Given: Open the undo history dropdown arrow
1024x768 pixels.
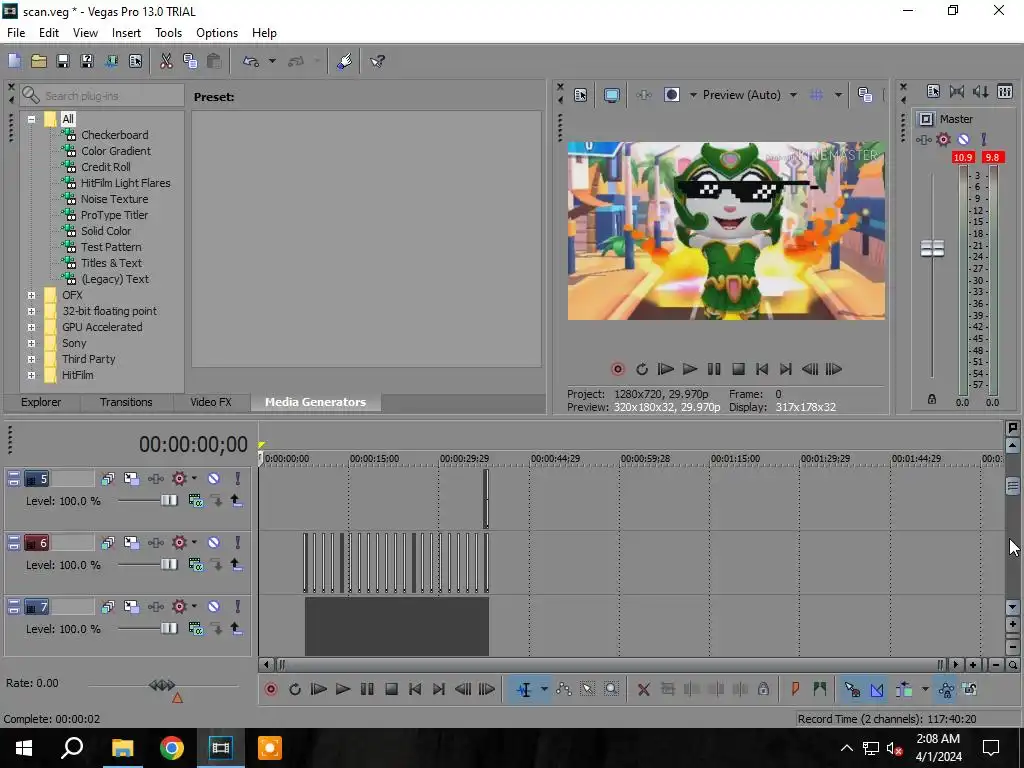Looking at the screenshot, I should (x=272, y=61).
